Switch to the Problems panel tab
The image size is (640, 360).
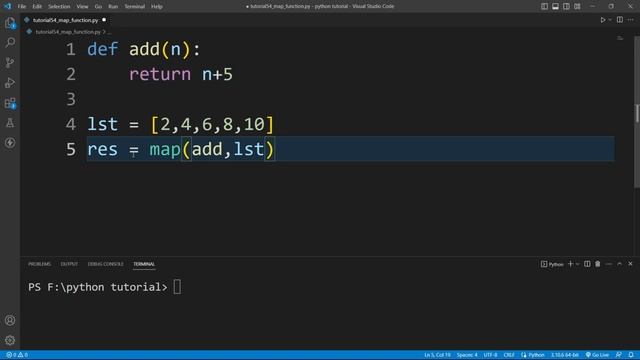[x=40, y=264]
